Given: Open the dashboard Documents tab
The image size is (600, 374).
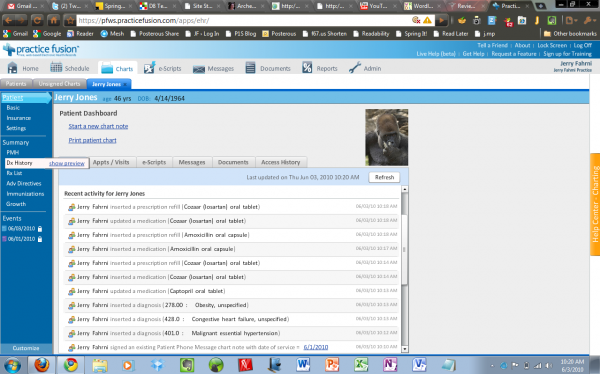Looking at the screenshot, I should click(233, 162).
